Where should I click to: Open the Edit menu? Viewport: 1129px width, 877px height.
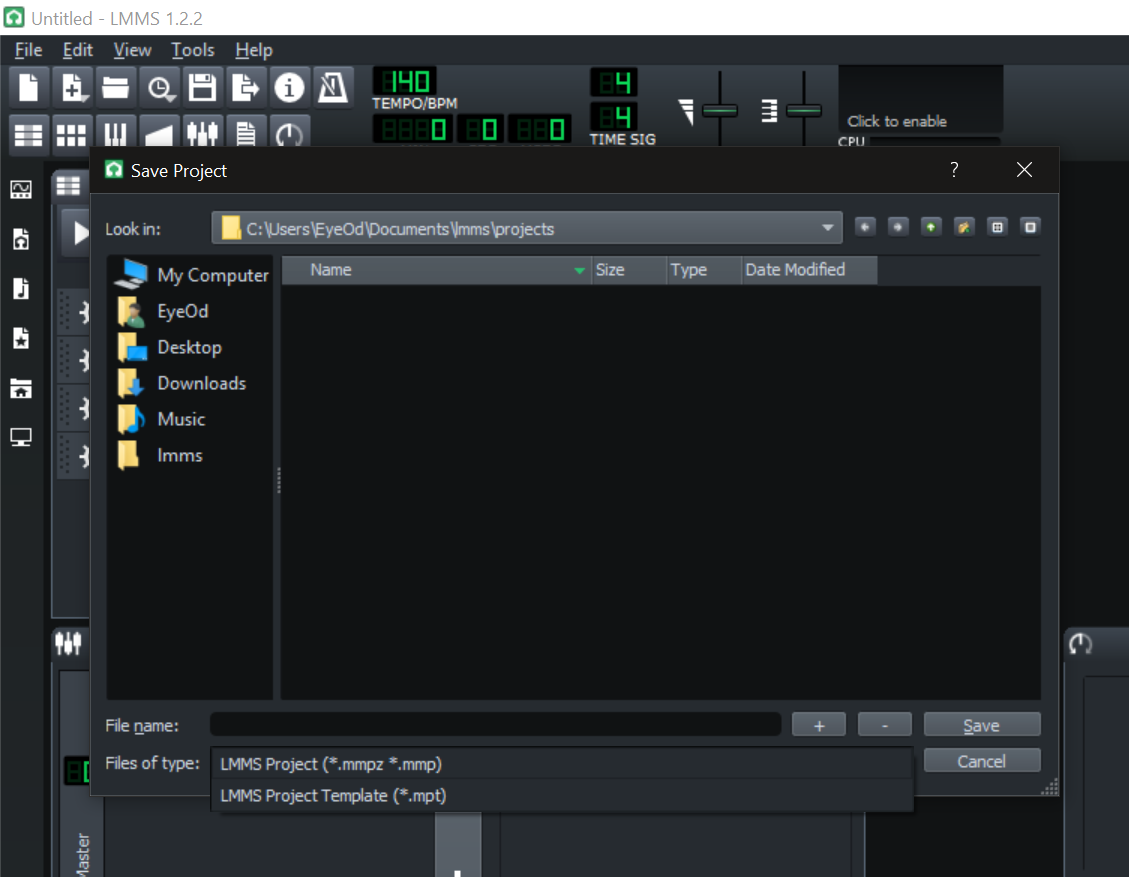click(x=78, y=50)
